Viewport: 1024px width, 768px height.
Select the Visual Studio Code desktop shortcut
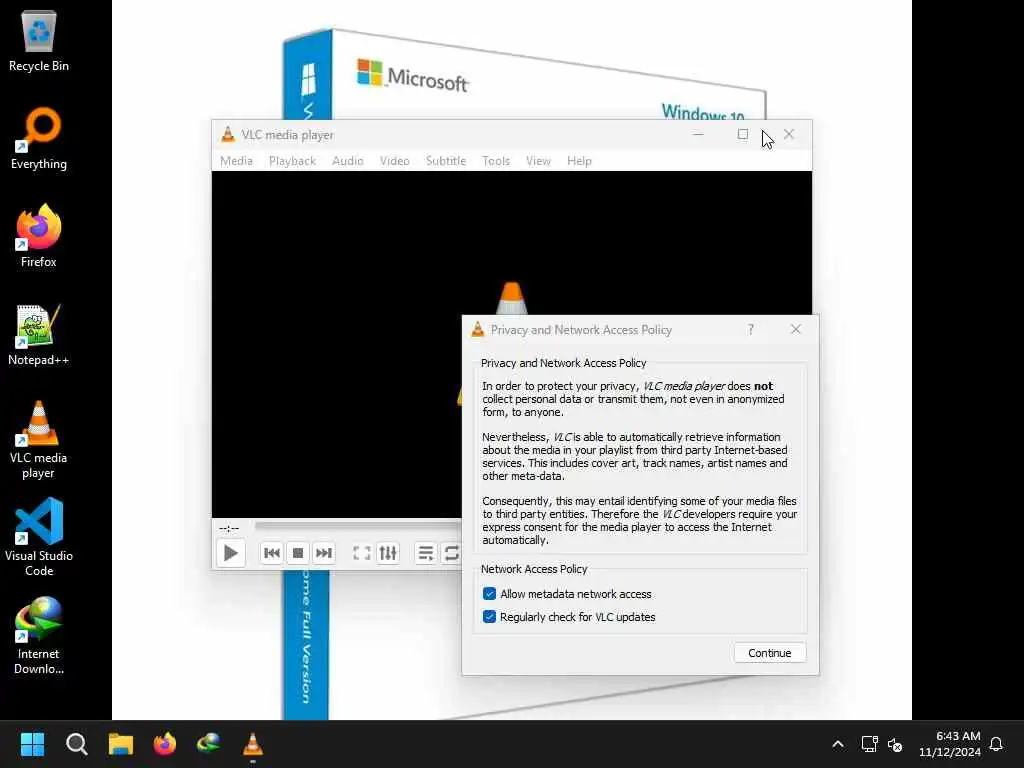click(39, 537)
